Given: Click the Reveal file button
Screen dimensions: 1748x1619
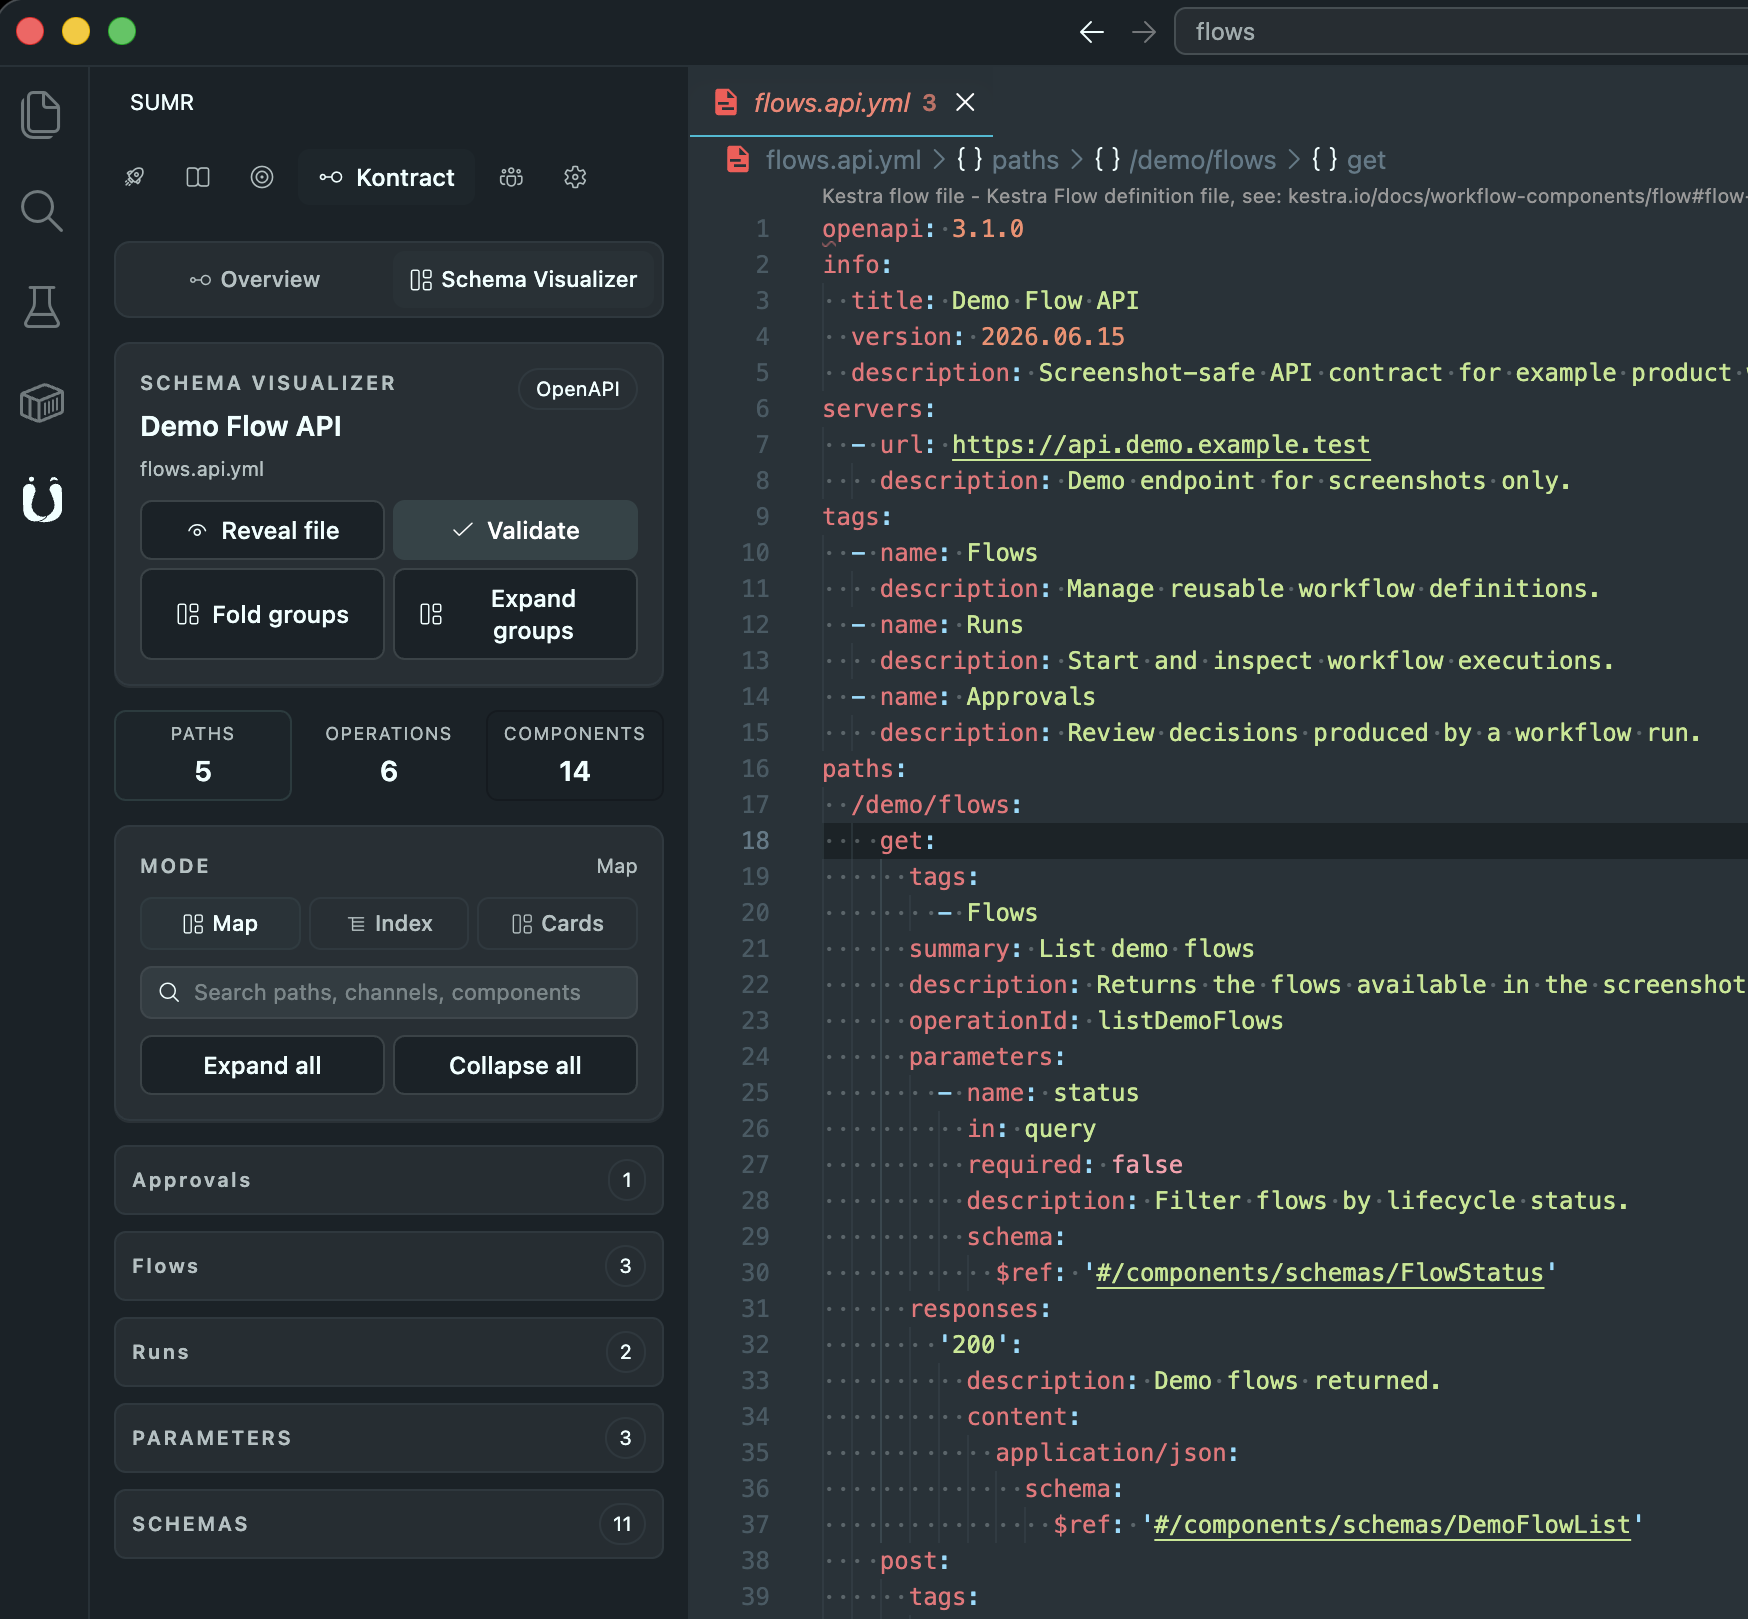Looking at the screenshot, I should [262, 530].
